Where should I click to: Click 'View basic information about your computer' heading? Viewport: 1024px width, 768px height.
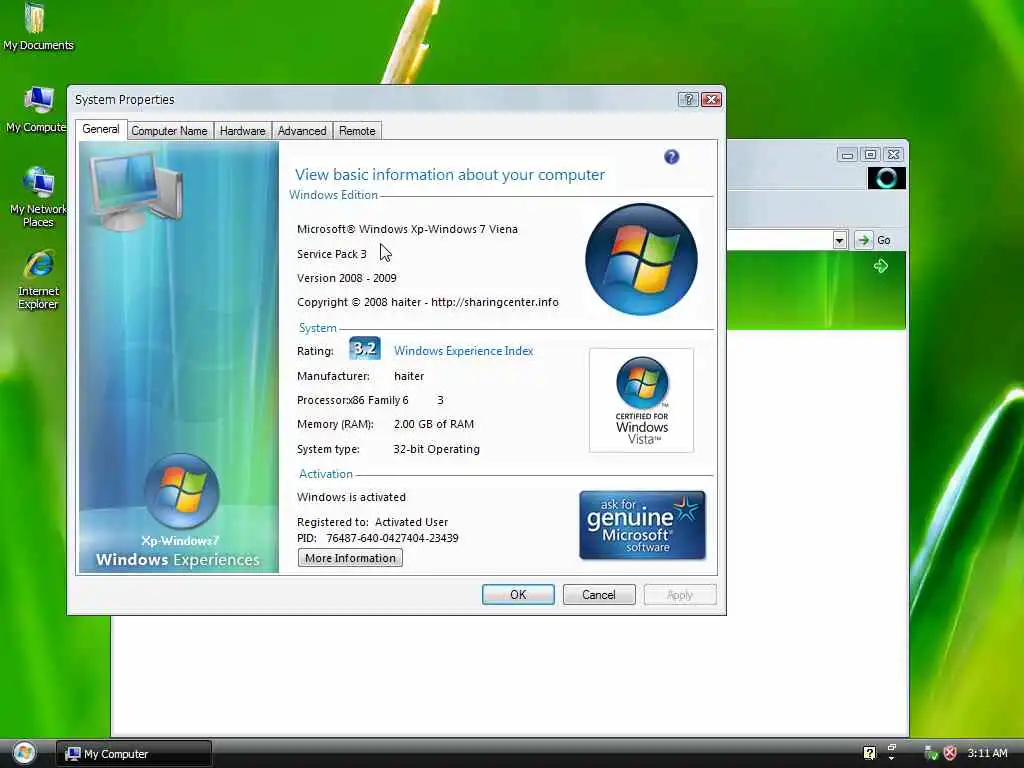pyautogui.click(x=450, y=175)
